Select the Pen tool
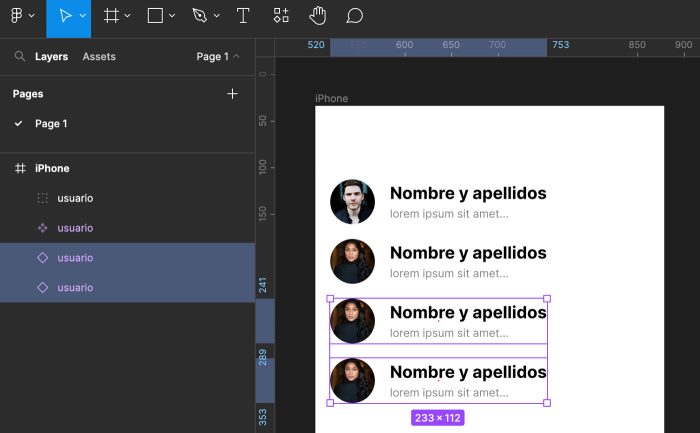 click(199, 16)
